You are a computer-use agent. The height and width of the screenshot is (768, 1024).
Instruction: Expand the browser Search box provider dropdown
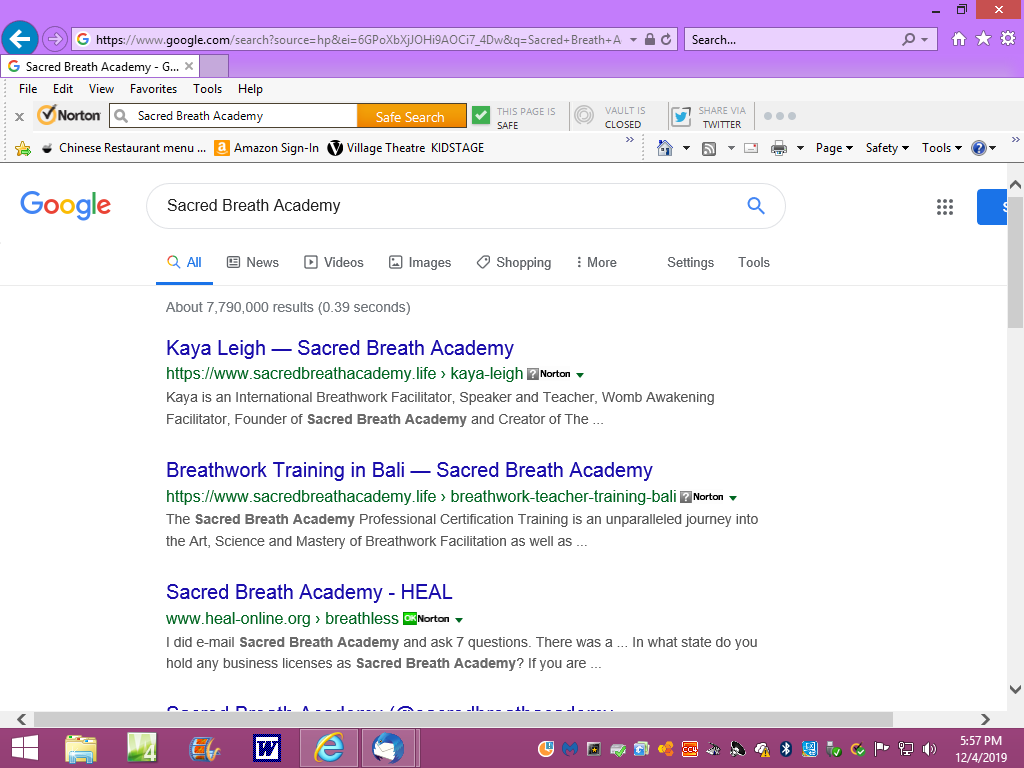924,40
